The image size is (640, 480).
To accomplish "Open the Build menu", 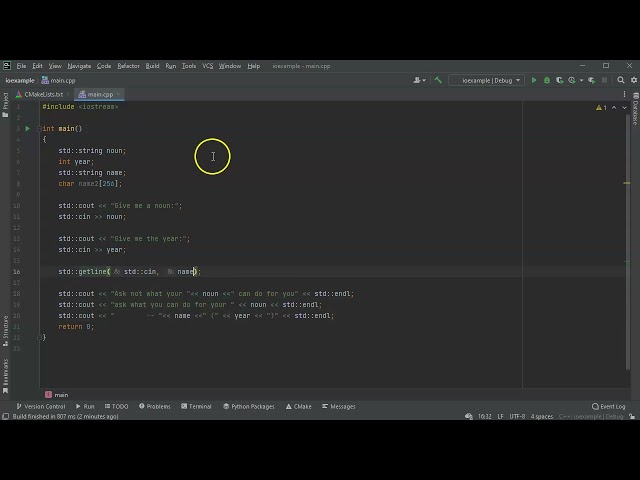I will click(x=152, y=66).
